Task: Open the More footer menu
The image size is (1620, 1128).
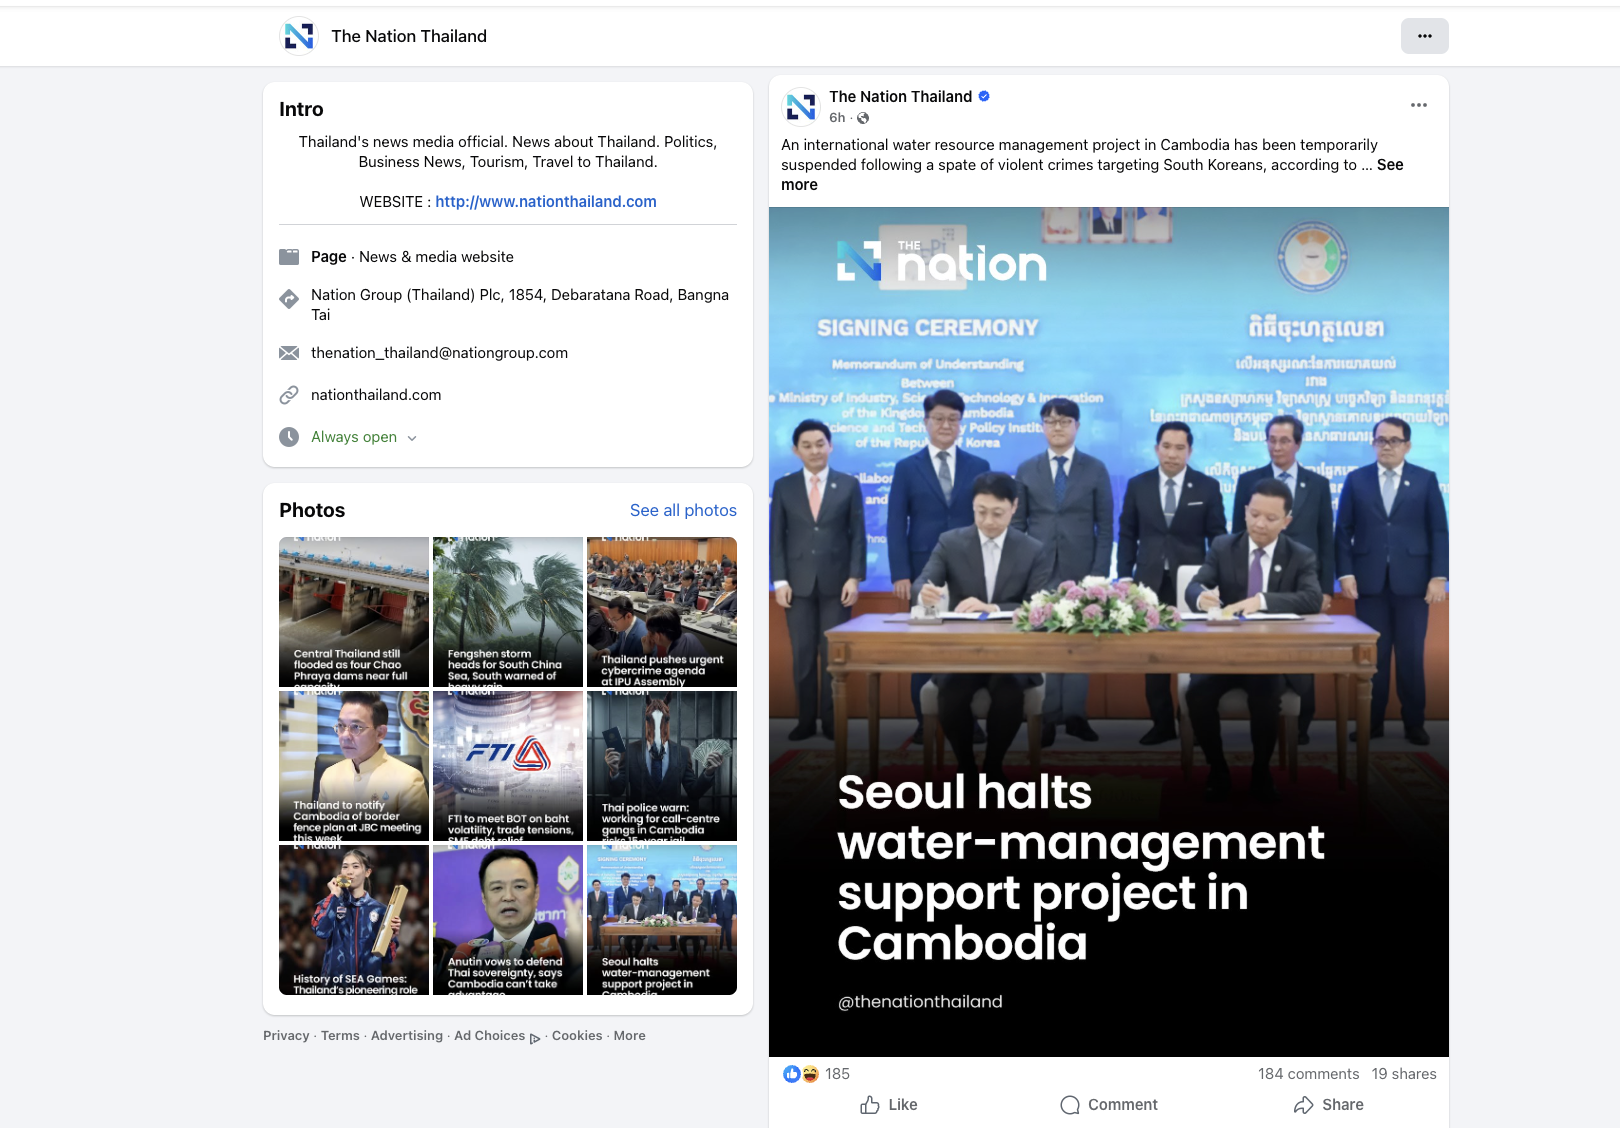Action: tap(629, 1036)
